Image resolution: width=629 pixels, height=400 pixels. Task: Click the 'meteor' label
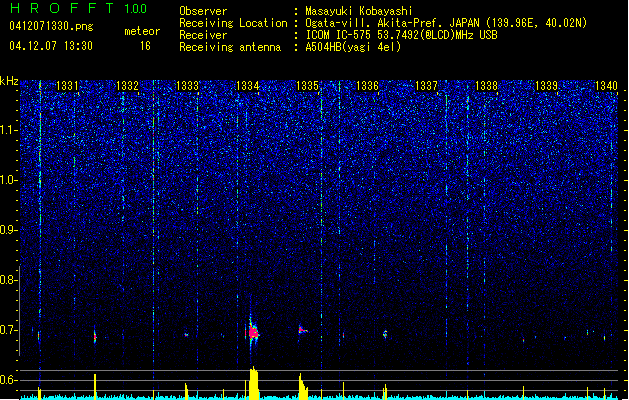point(142,31)
